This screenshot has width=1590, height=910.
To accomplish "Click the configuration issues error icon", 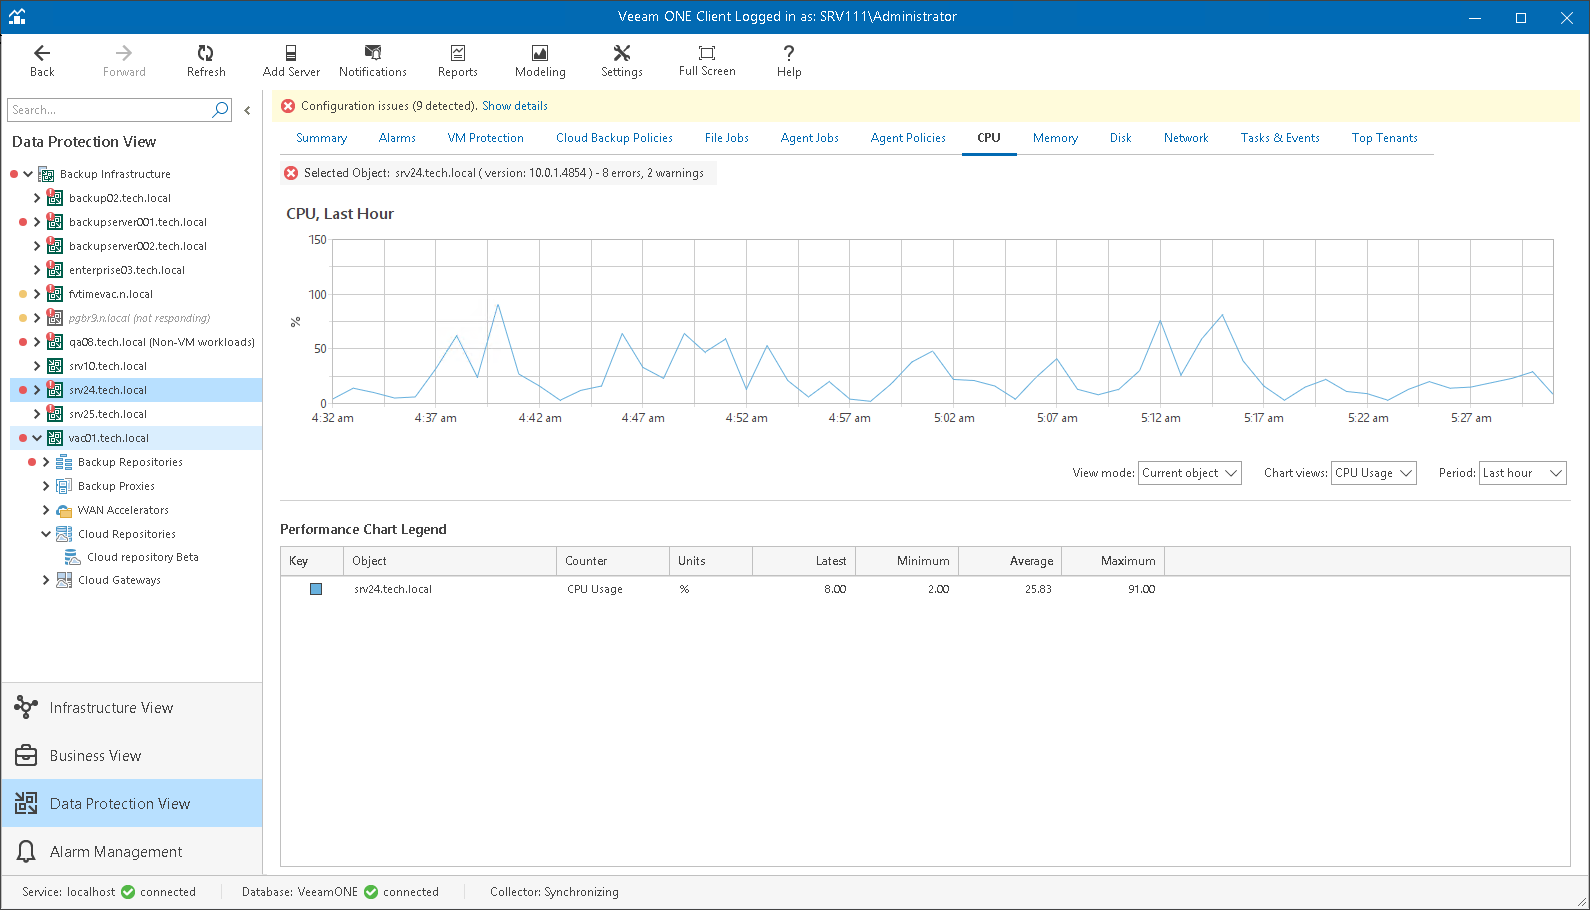I will pos(288,106).
